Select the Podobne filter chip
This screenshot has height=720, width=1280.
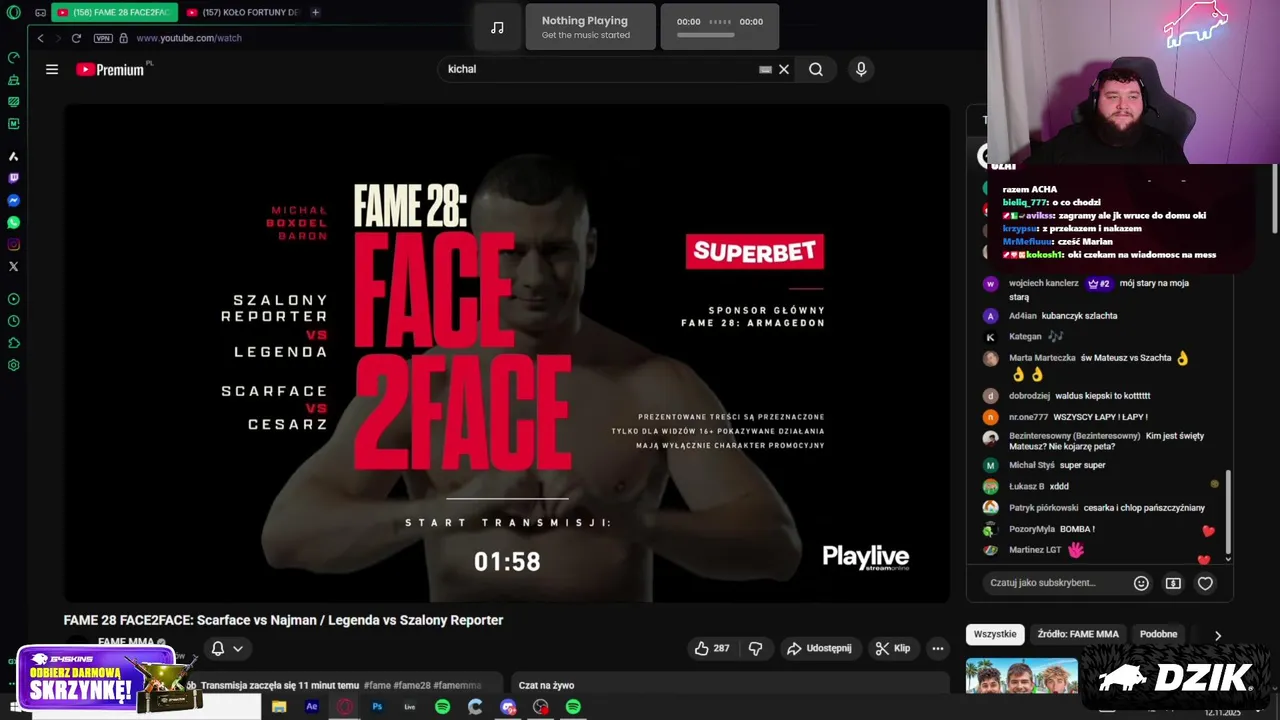click(x=1158, y=634)
